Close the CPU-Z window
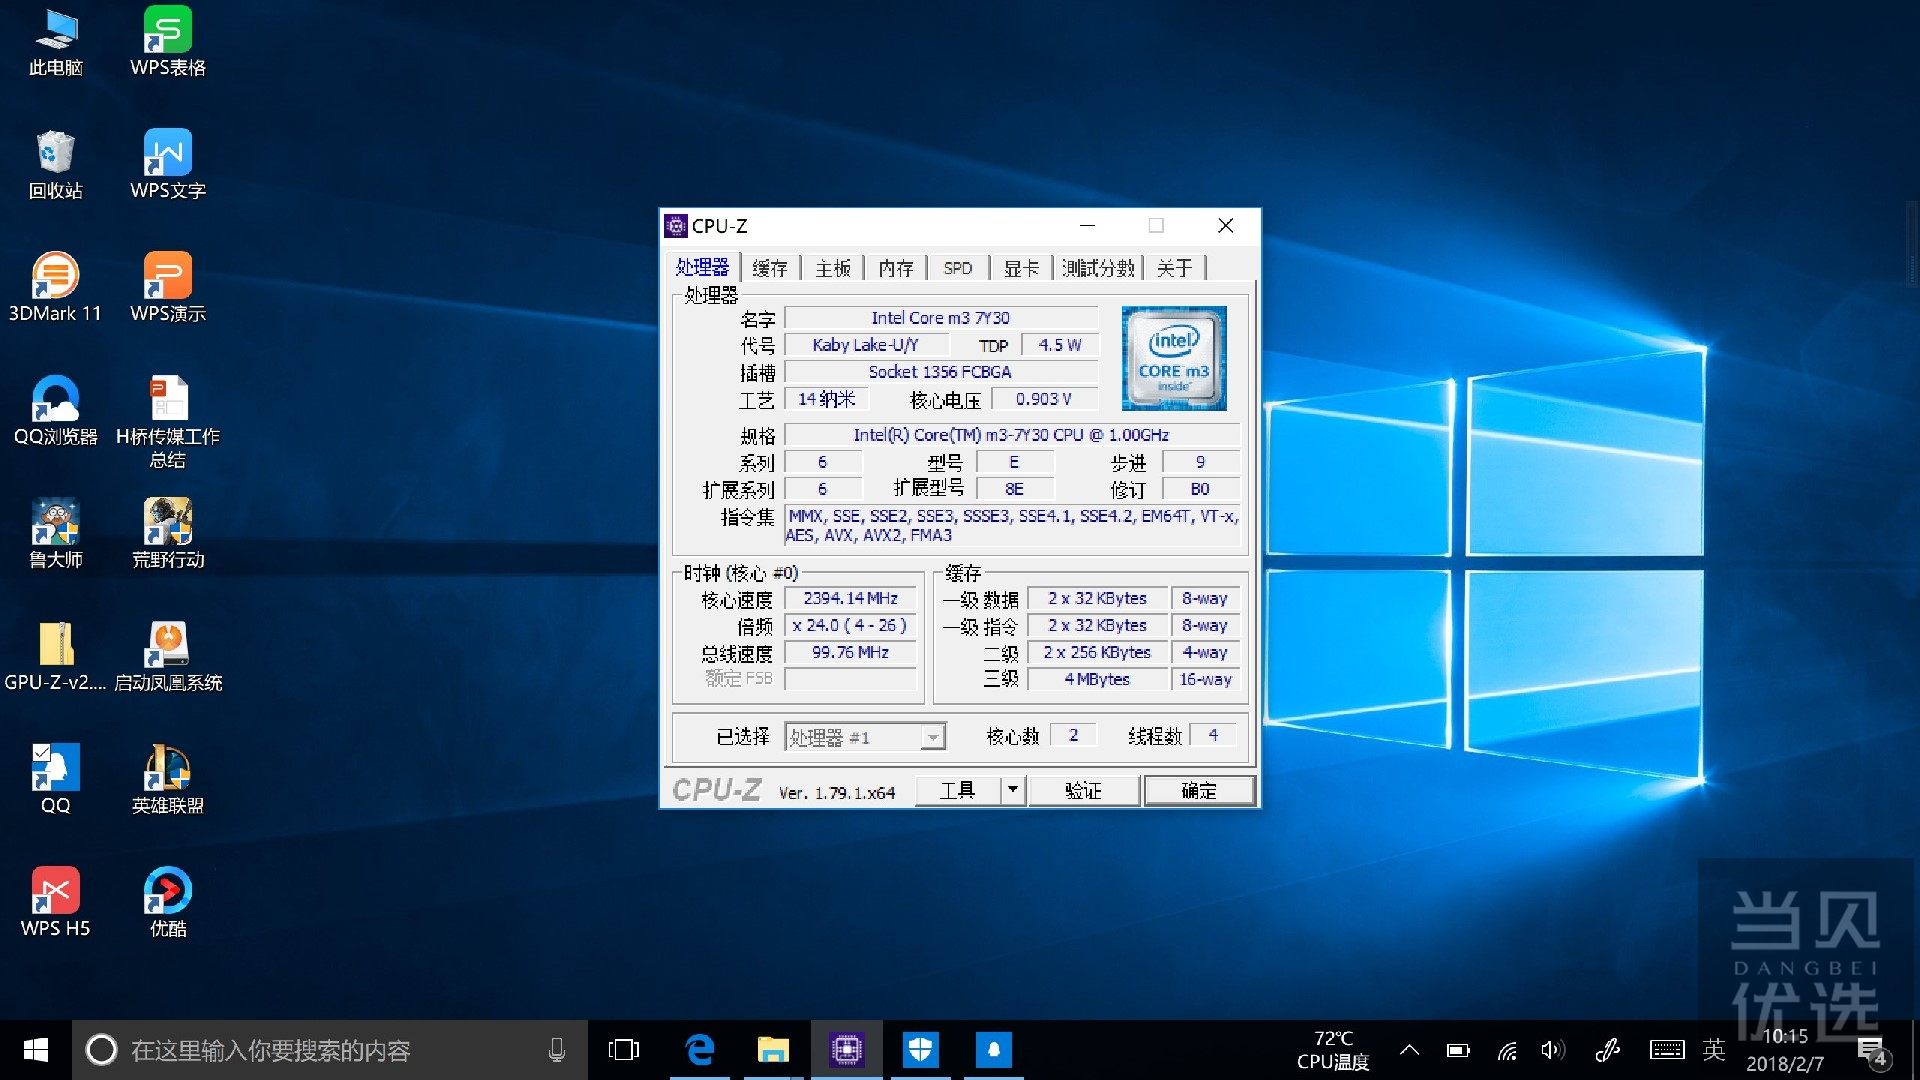This screenshot has width=1920, height=1080. (1225, 226)
